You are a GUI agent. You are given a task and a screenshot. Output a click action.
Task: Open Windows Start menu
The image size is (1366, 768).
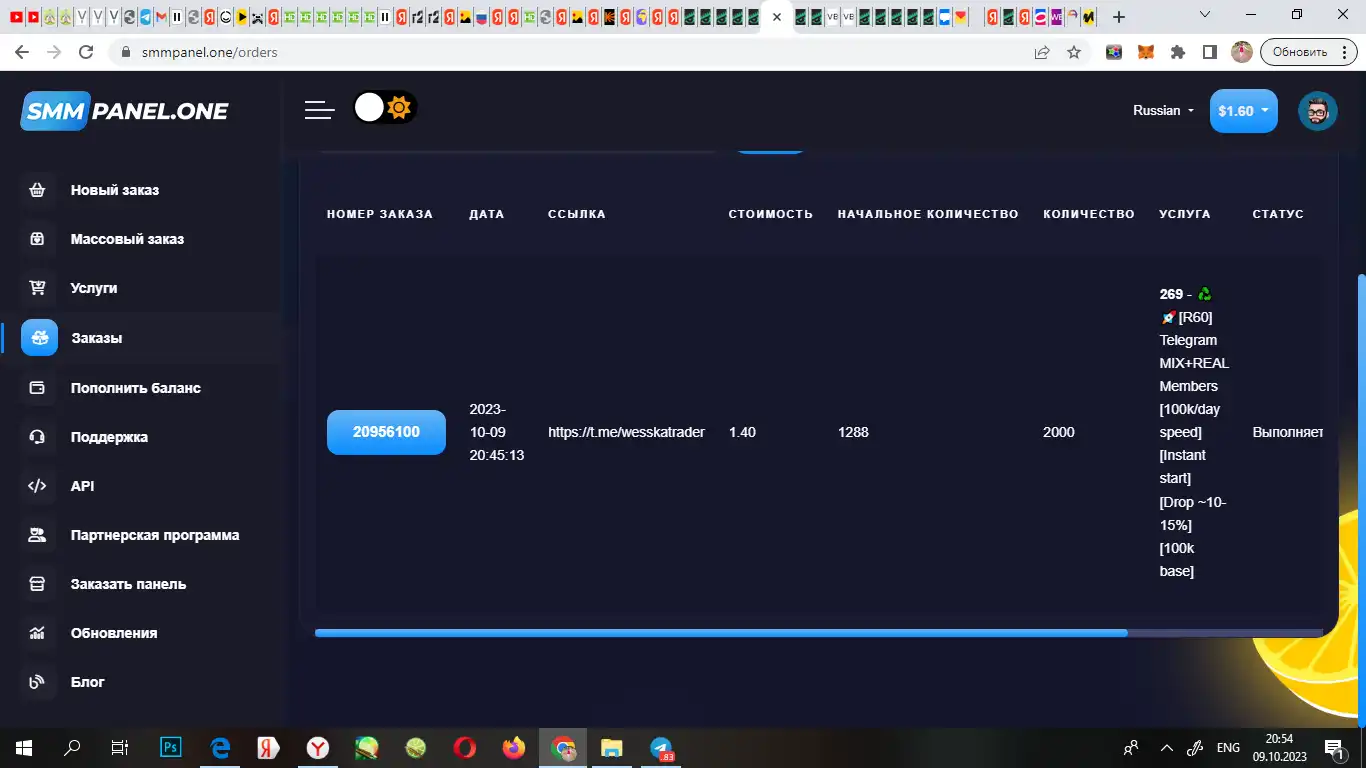click(23, 747)
